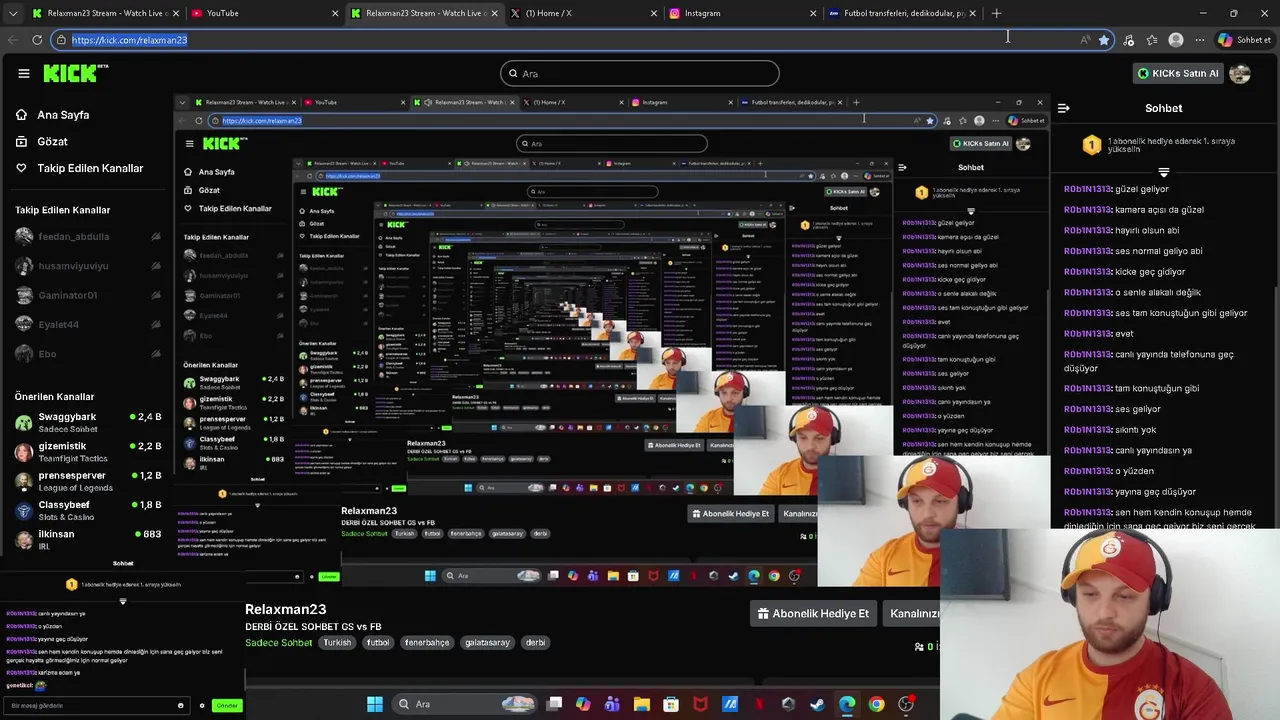The height and width of the screenshot is (720, 1280).
Task: Open followed channel Eyalet44
Action: click(88, 325)
